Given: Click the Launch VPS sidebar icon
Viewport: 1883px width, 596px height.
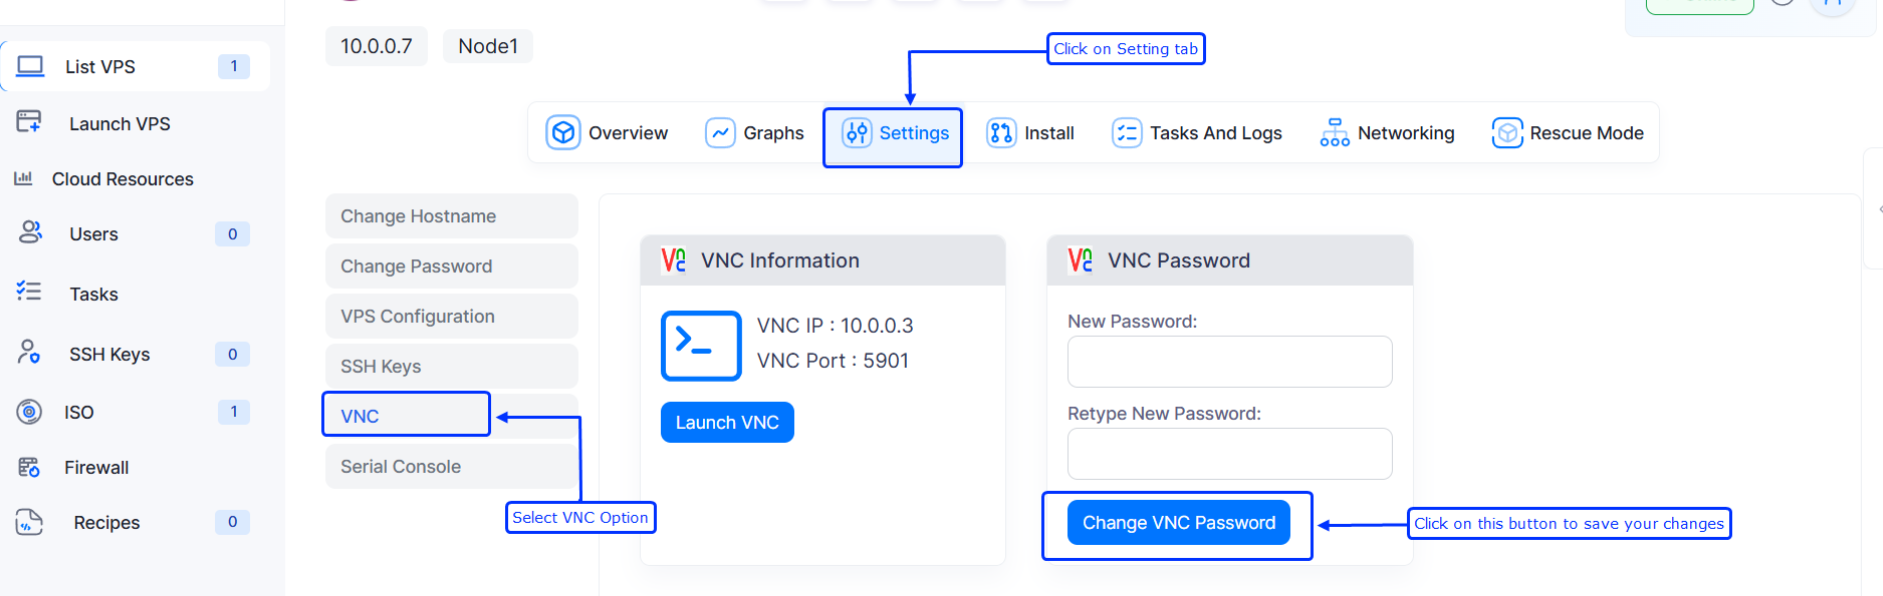Looking at the screenshot, I should point(29,122).
